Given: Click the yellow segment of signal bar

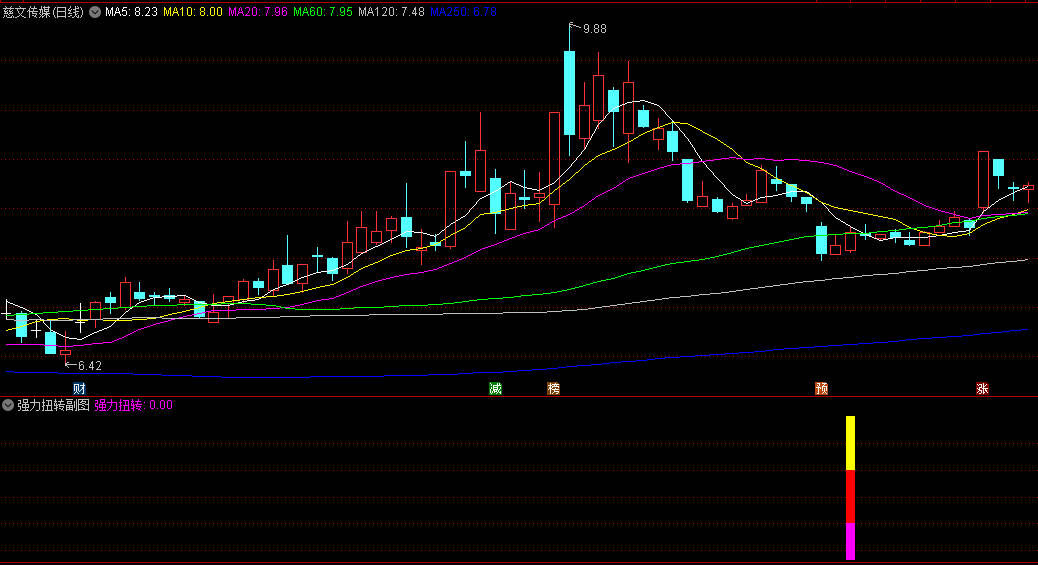Looking at the screenshot, I should coord(851,443).
